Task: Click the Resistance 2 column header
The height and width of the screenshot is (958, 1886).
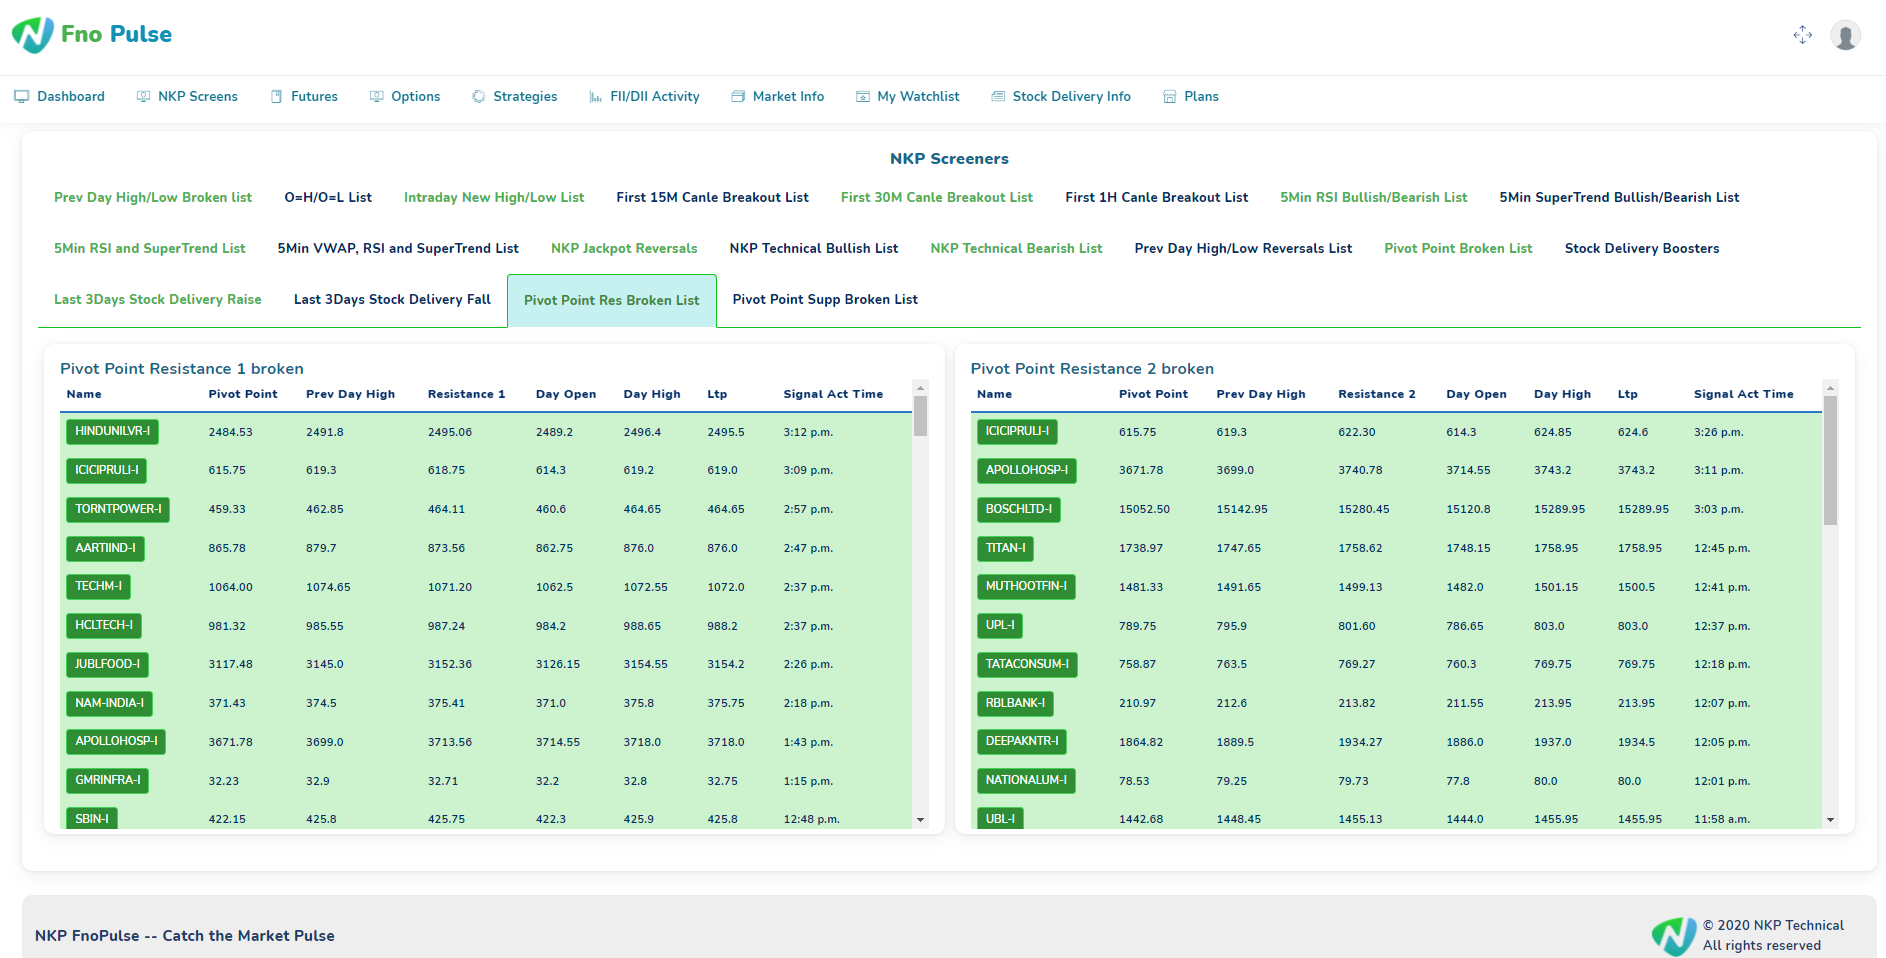Action: coord(1377,395)
